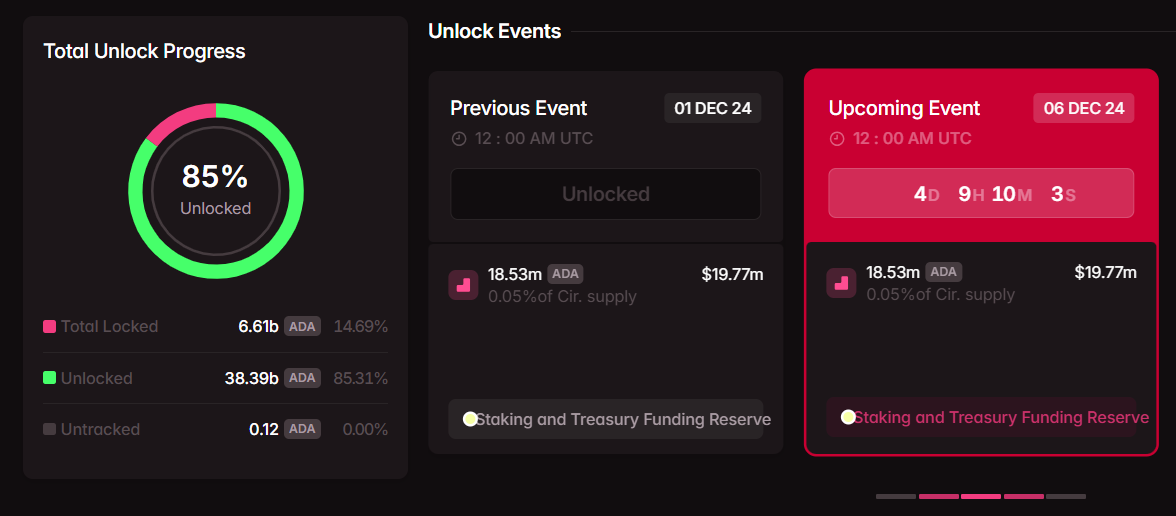Select the first carousel pagination bar
The height and width of the screenshot is (516, 1176).
click(x=896, y=496)
